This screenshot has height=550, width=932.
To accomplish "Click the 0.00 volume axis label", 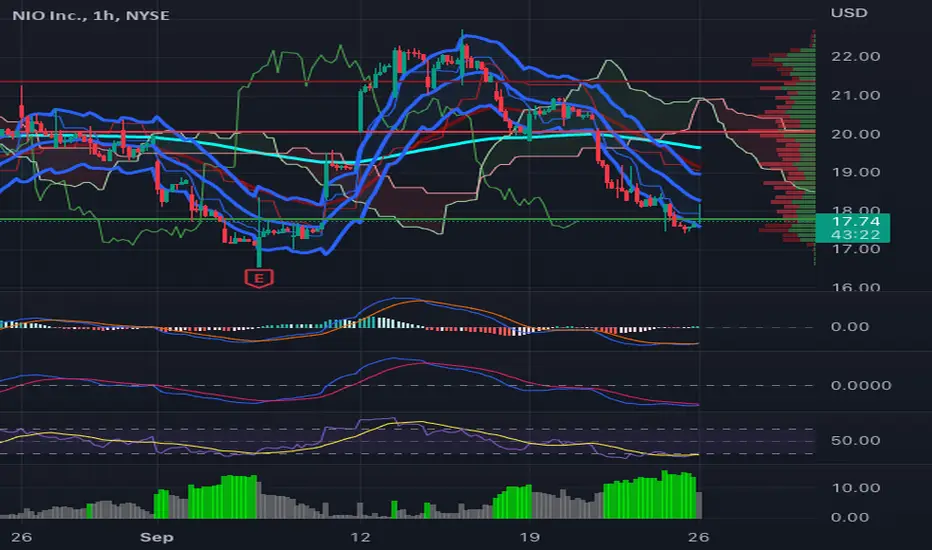I will click(x=850, y=517).
